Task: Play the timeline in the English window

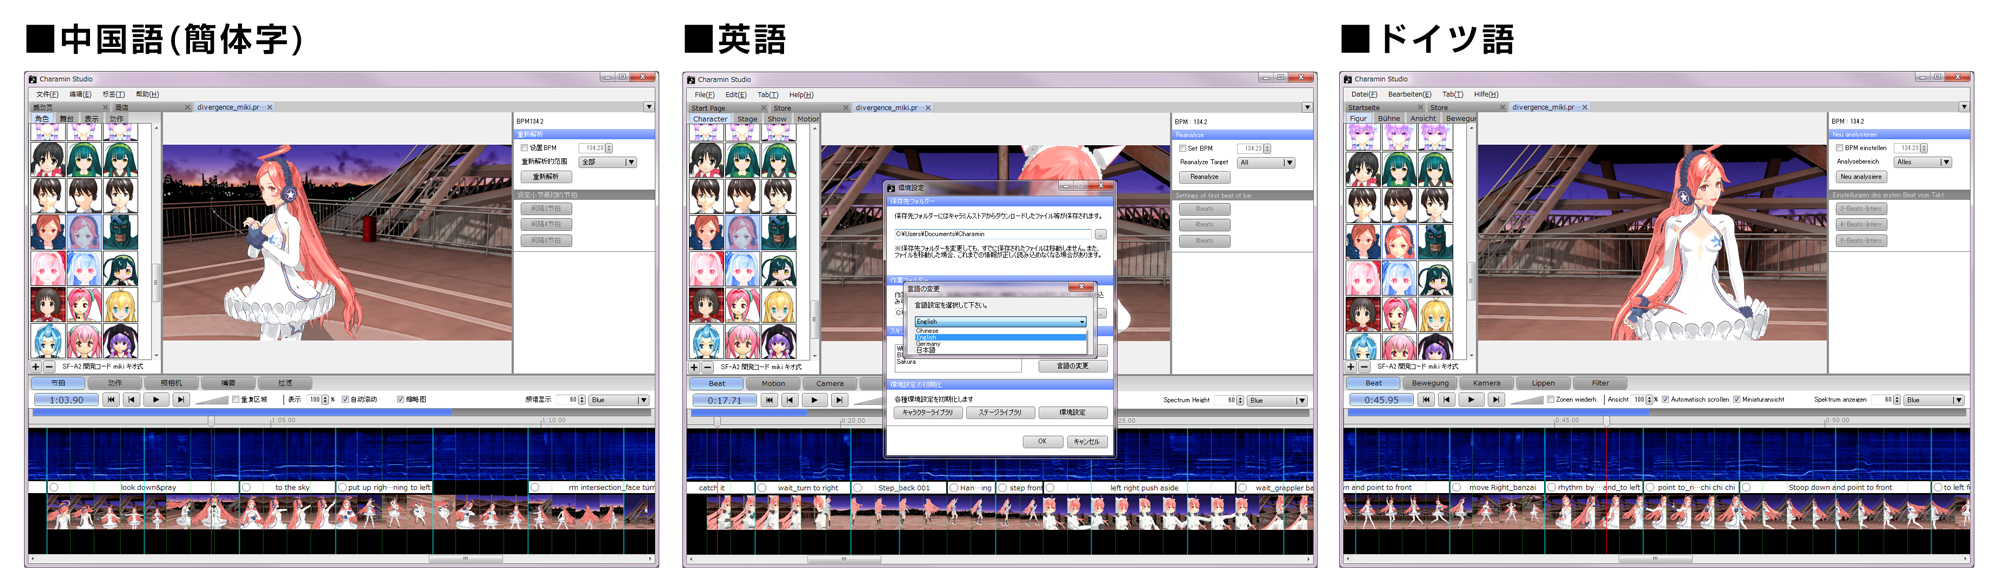Action: pos(814,400)
